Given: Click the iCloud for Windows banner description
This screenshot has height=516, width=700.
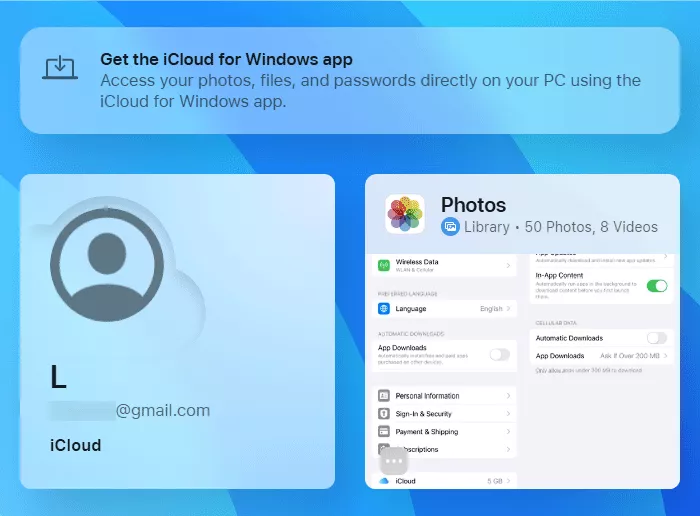Looking at the screenshot, I should pos(371,91).
